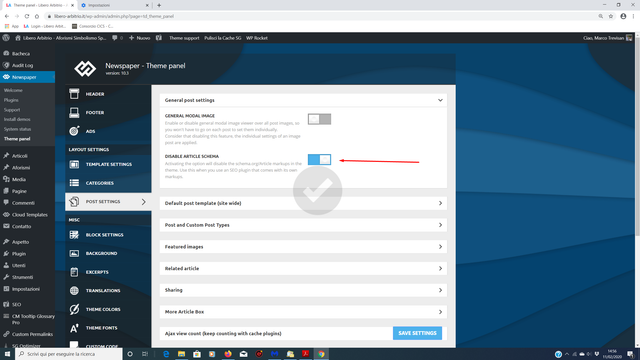
Task: Open Media menu in sidebar
Action: click(x=19, y=179)
